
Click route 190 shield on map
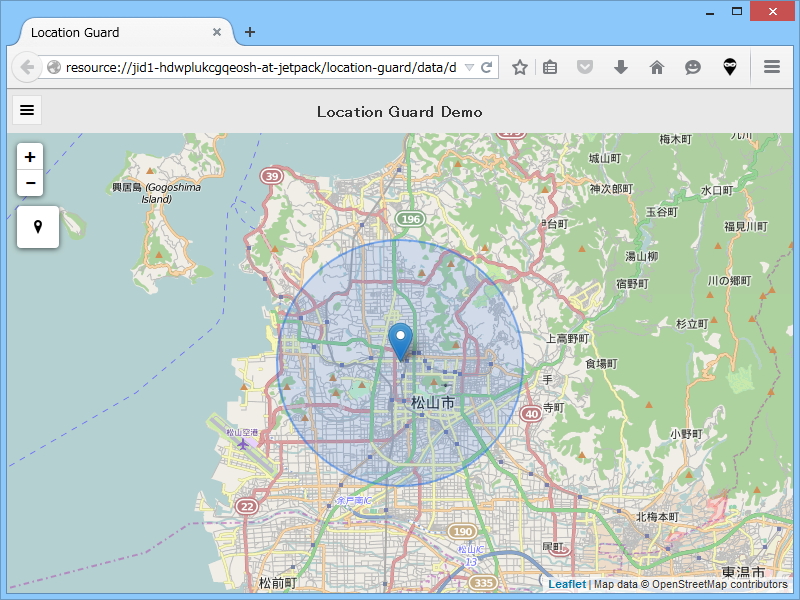(x=462, y=531)
